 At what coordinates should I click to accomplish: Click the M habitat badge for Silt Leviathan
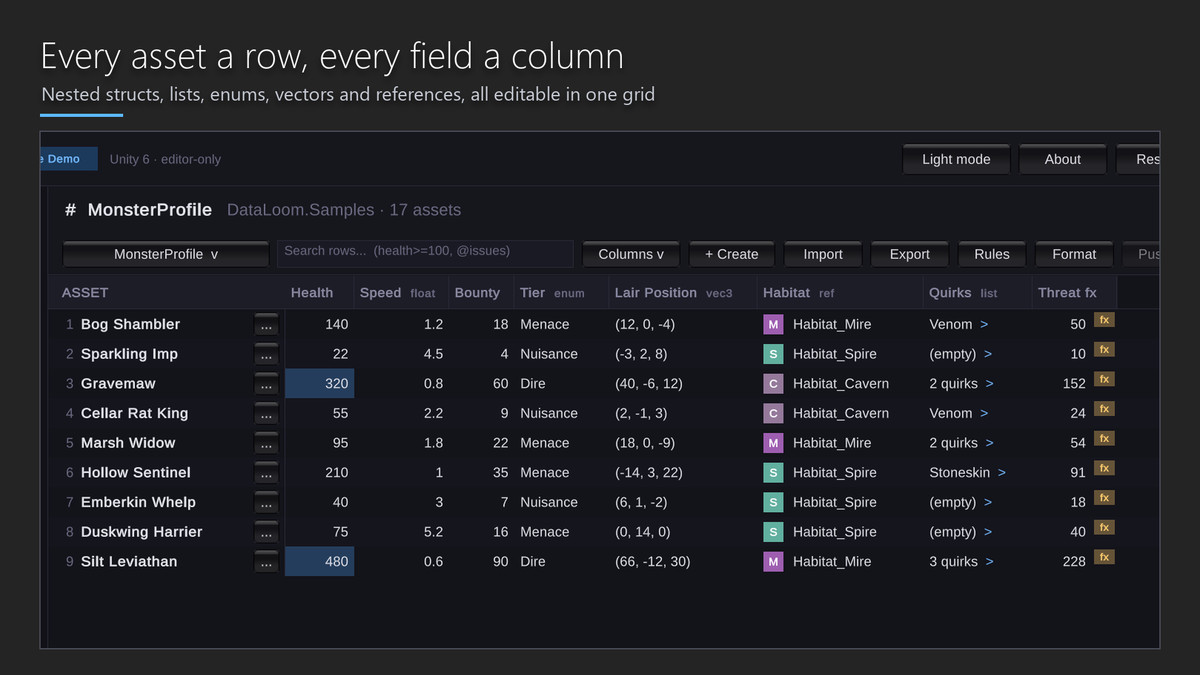tap(773, 561)
